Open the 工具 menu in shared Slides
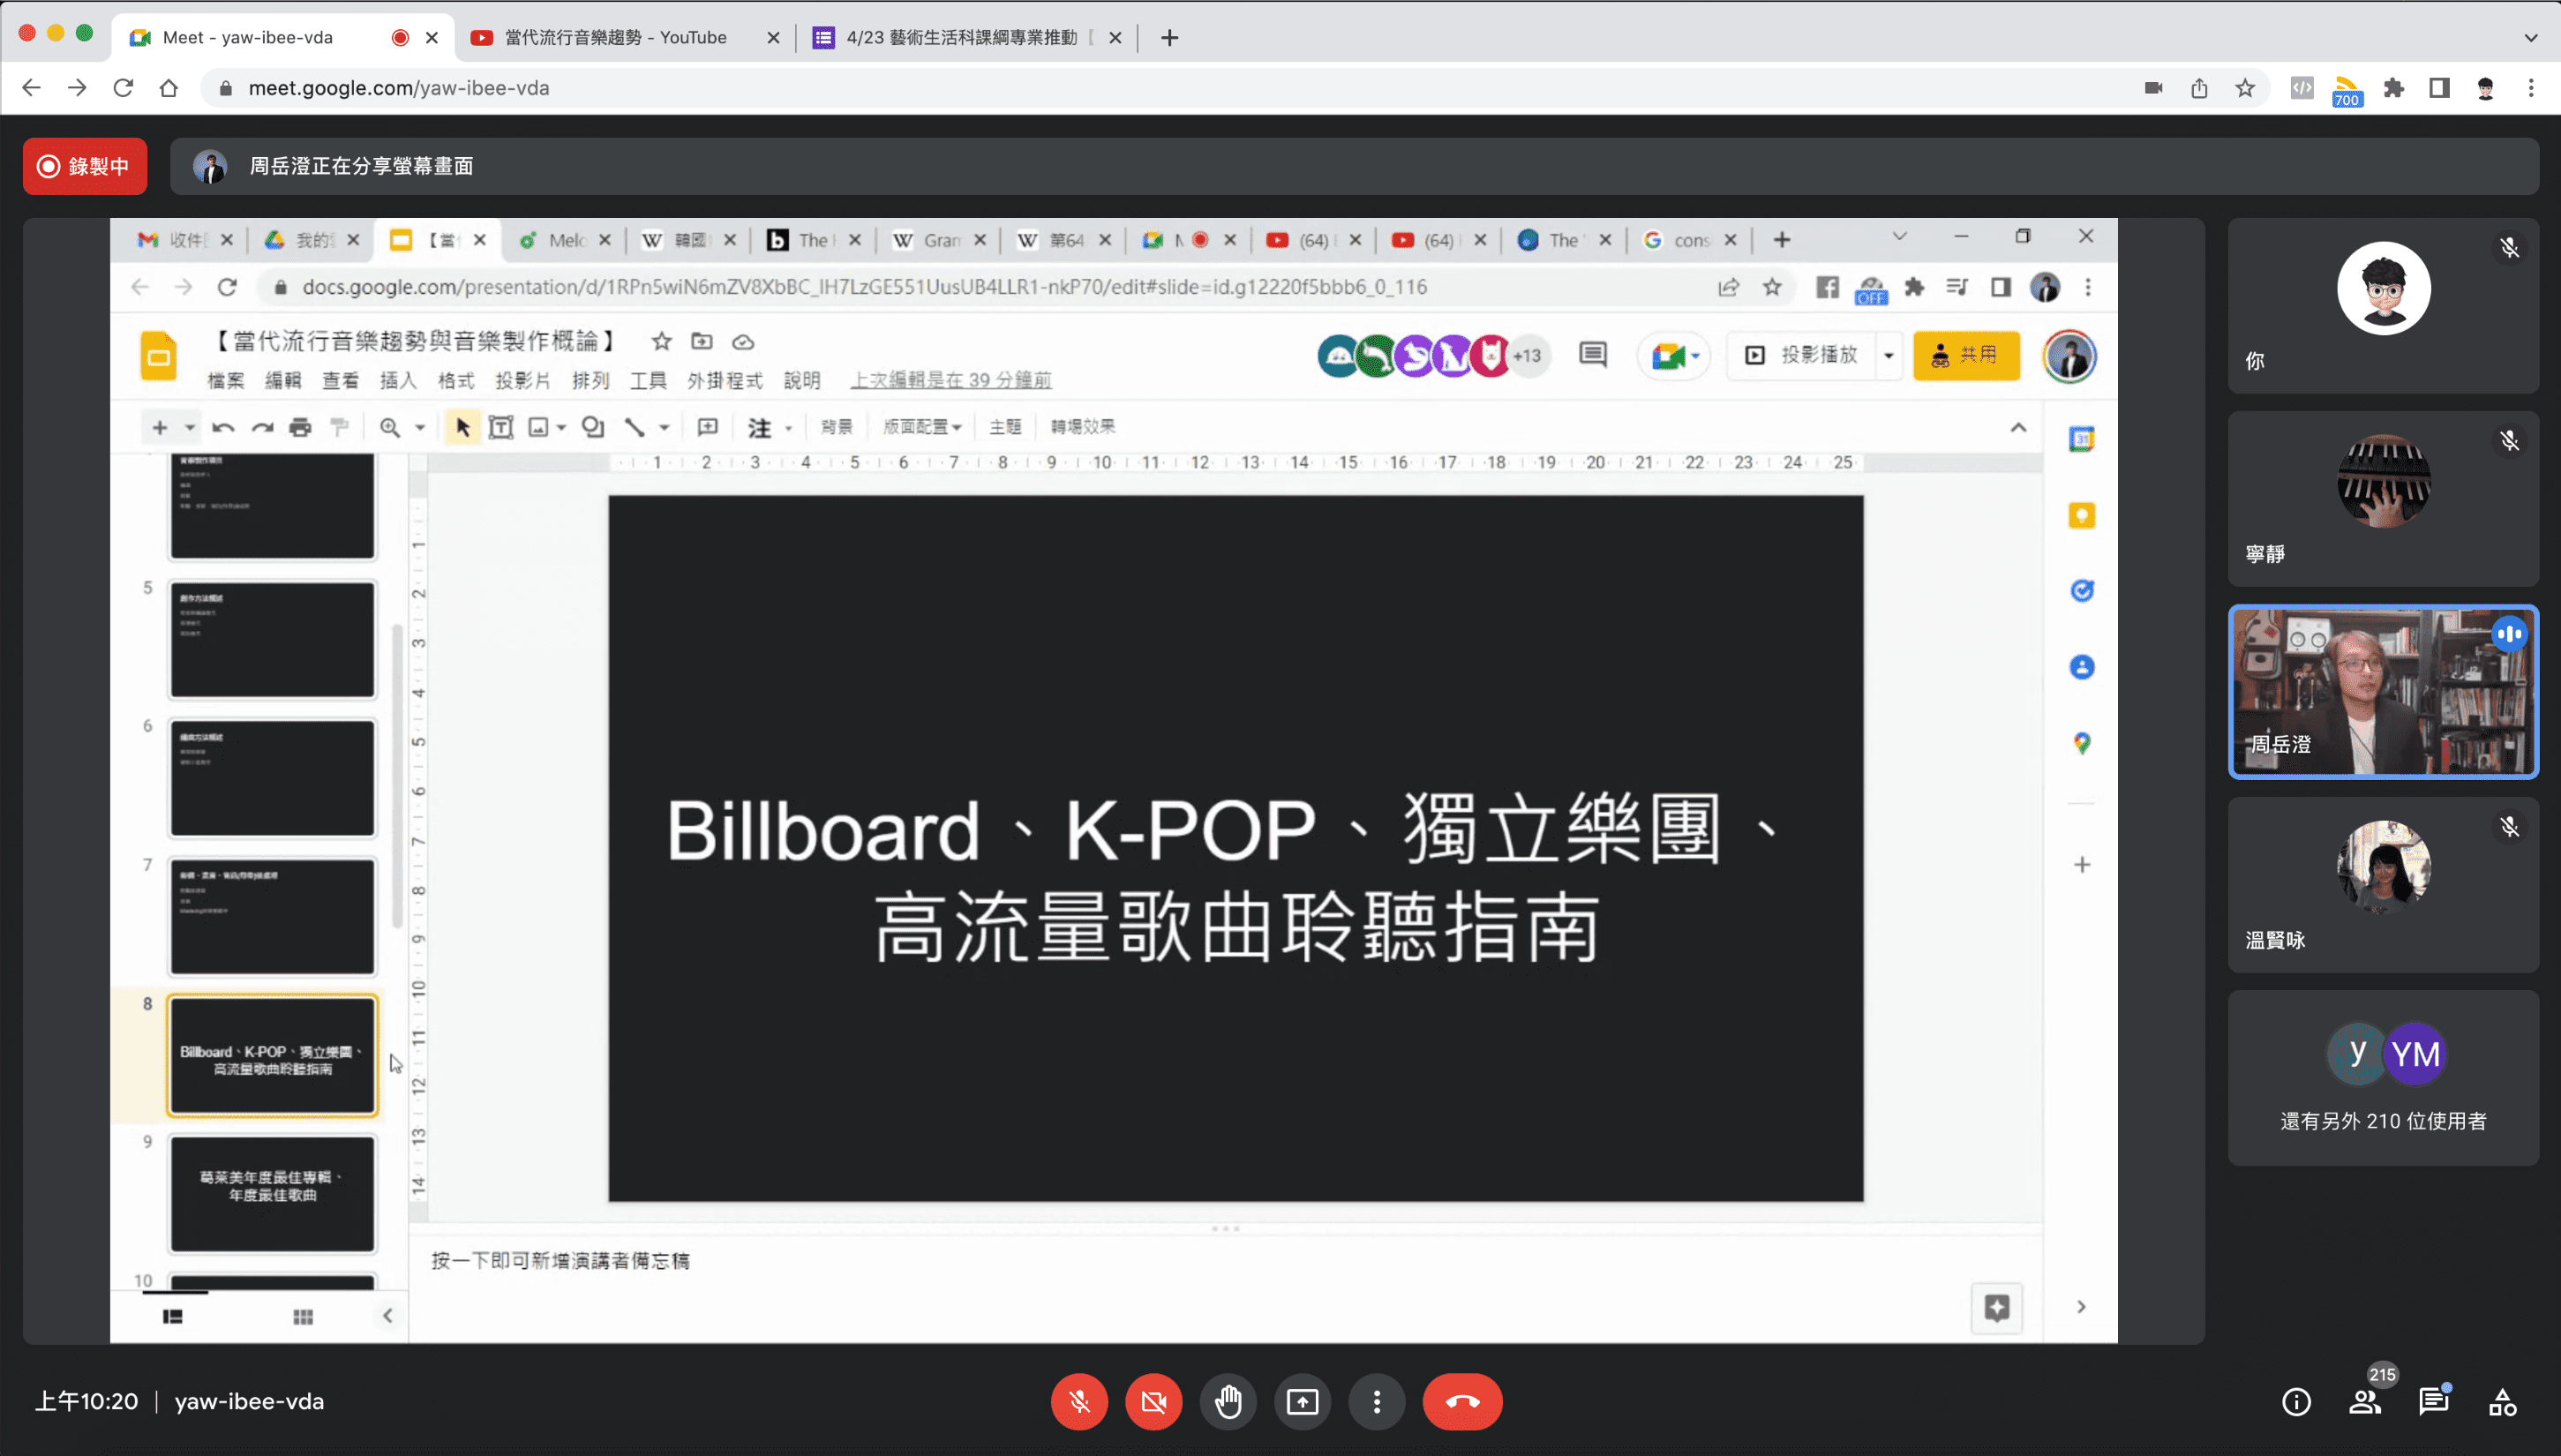 click(x=648, y=380)
